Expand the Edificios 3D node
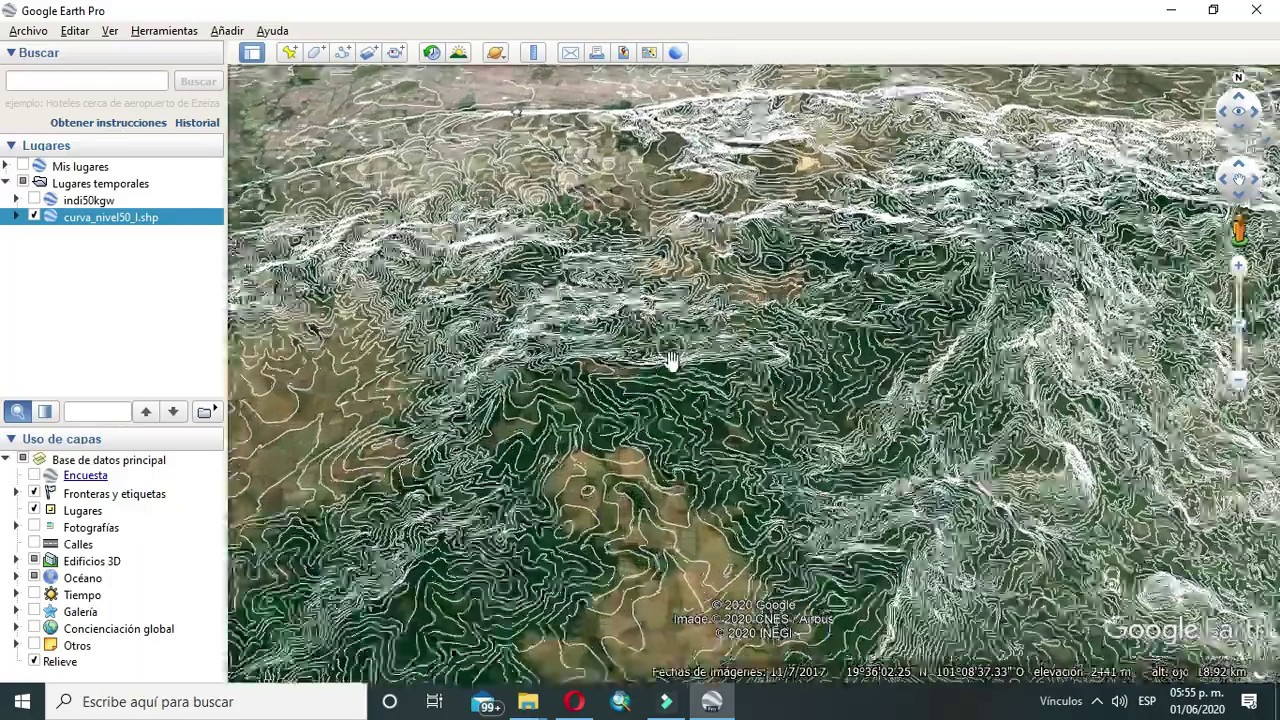Image resolution: width=1280 pixels, height=720 pixels. point(16,561)
